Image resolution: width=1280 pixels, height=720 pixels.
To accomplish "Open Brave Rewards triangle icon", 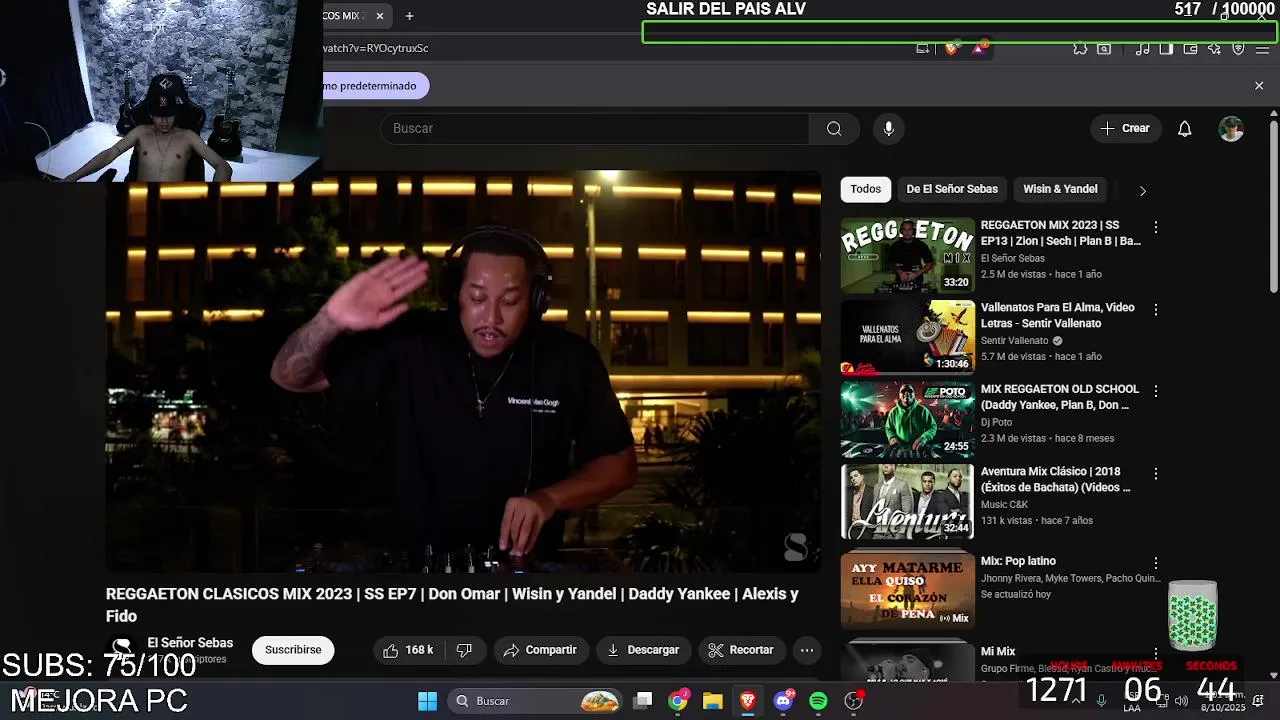I will (978, 48).
